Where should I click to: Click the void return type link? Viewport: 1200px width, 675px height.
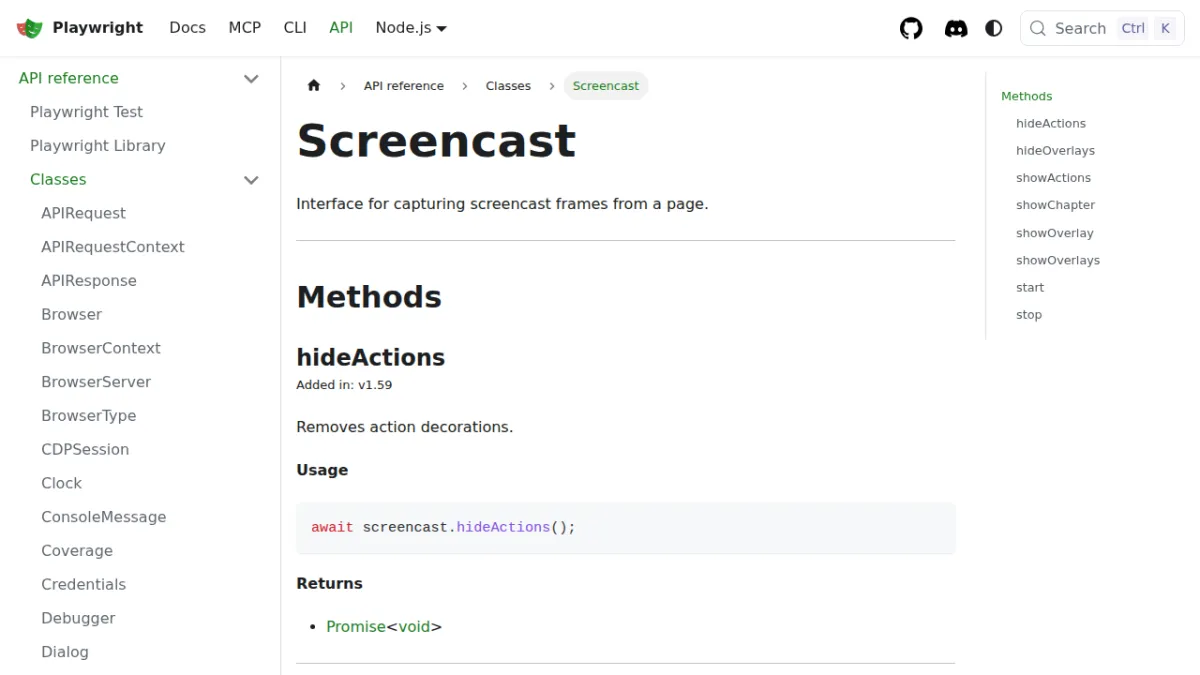pos(415,627)
